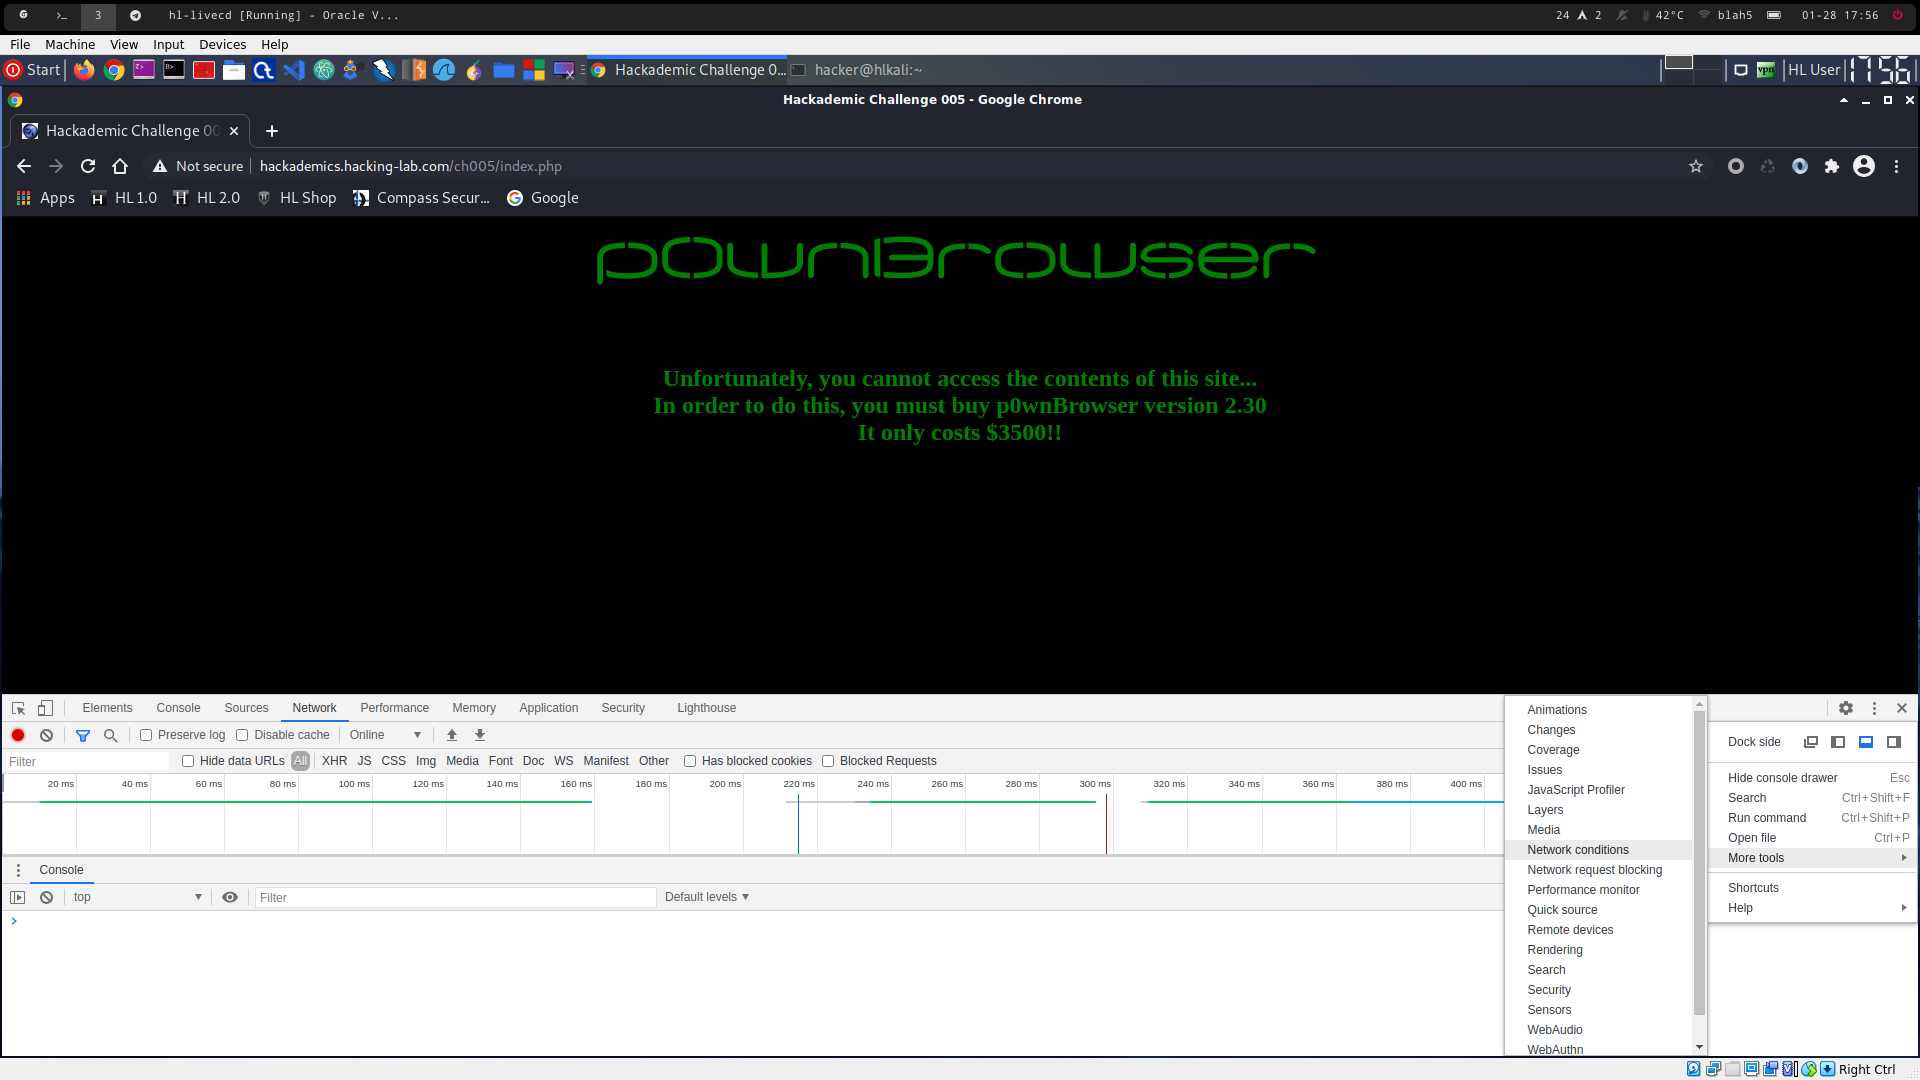Click the network Filter text field
This screenshot has height=1080, width=1920.
click(x=88, y=762)
